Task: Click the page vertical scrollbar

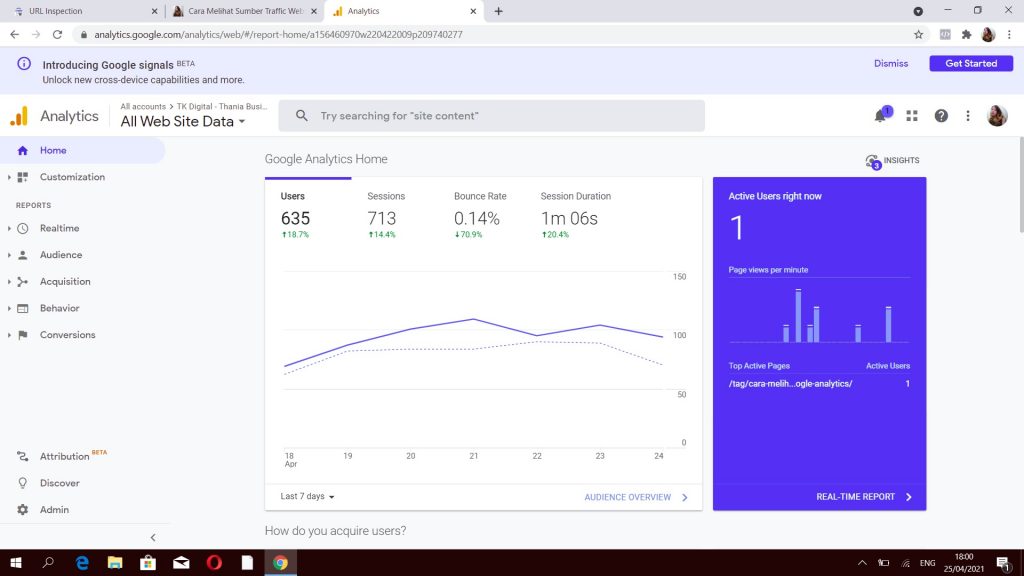Action: tap(1020, 184)
